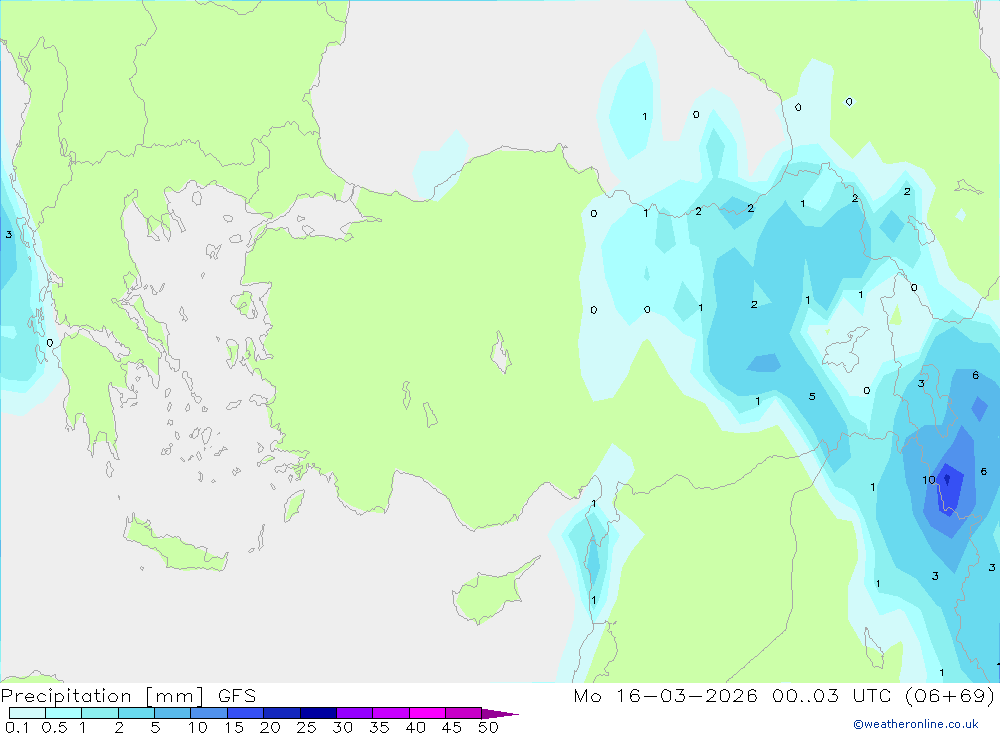The height and width of the screenshot is (733, 1000).
Task: Pick the legend swatch between 2 and 5
Action: pyautogui.click(x=136, y=713)
